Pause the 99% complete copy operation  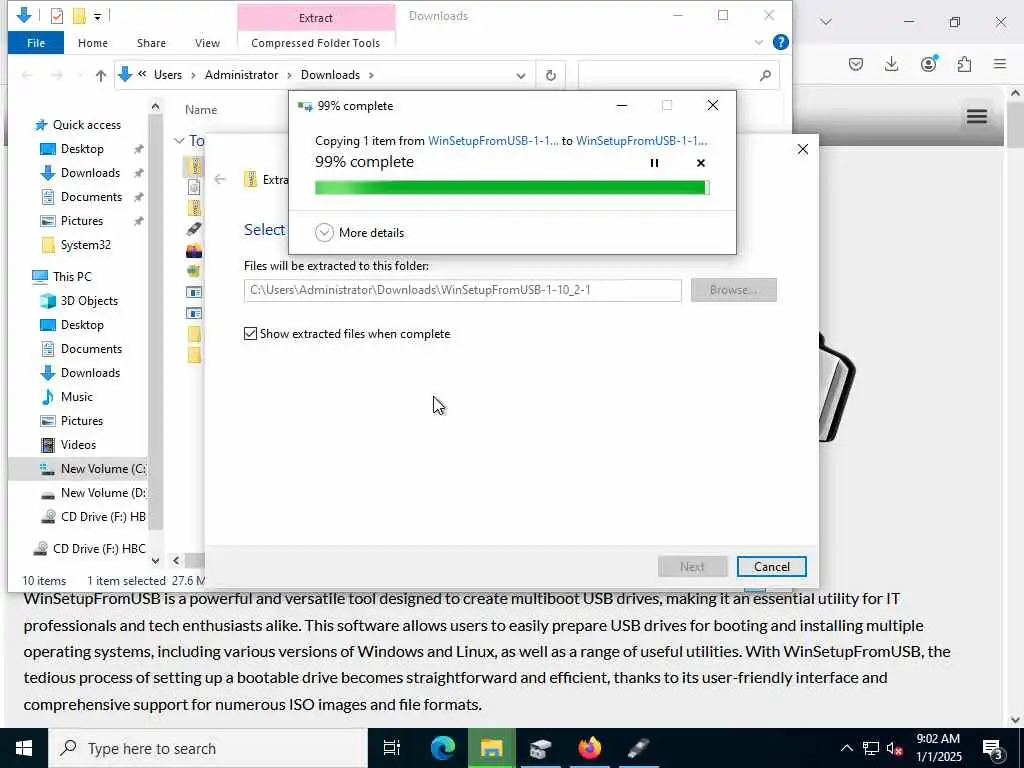pos(654,163)
